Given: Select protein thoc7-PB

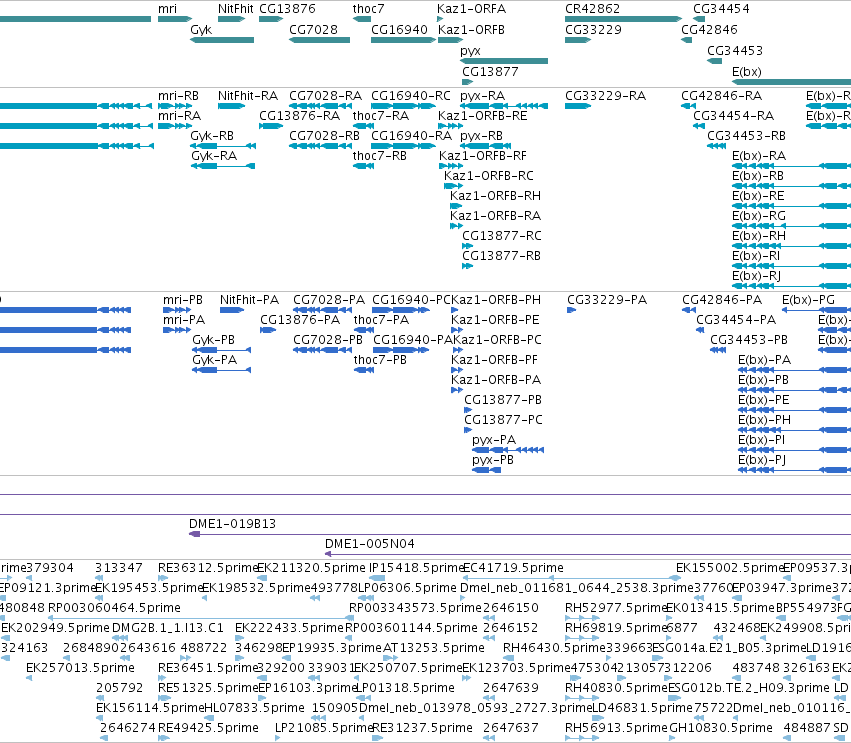Looking at the screenshot, I should [380, 360].
